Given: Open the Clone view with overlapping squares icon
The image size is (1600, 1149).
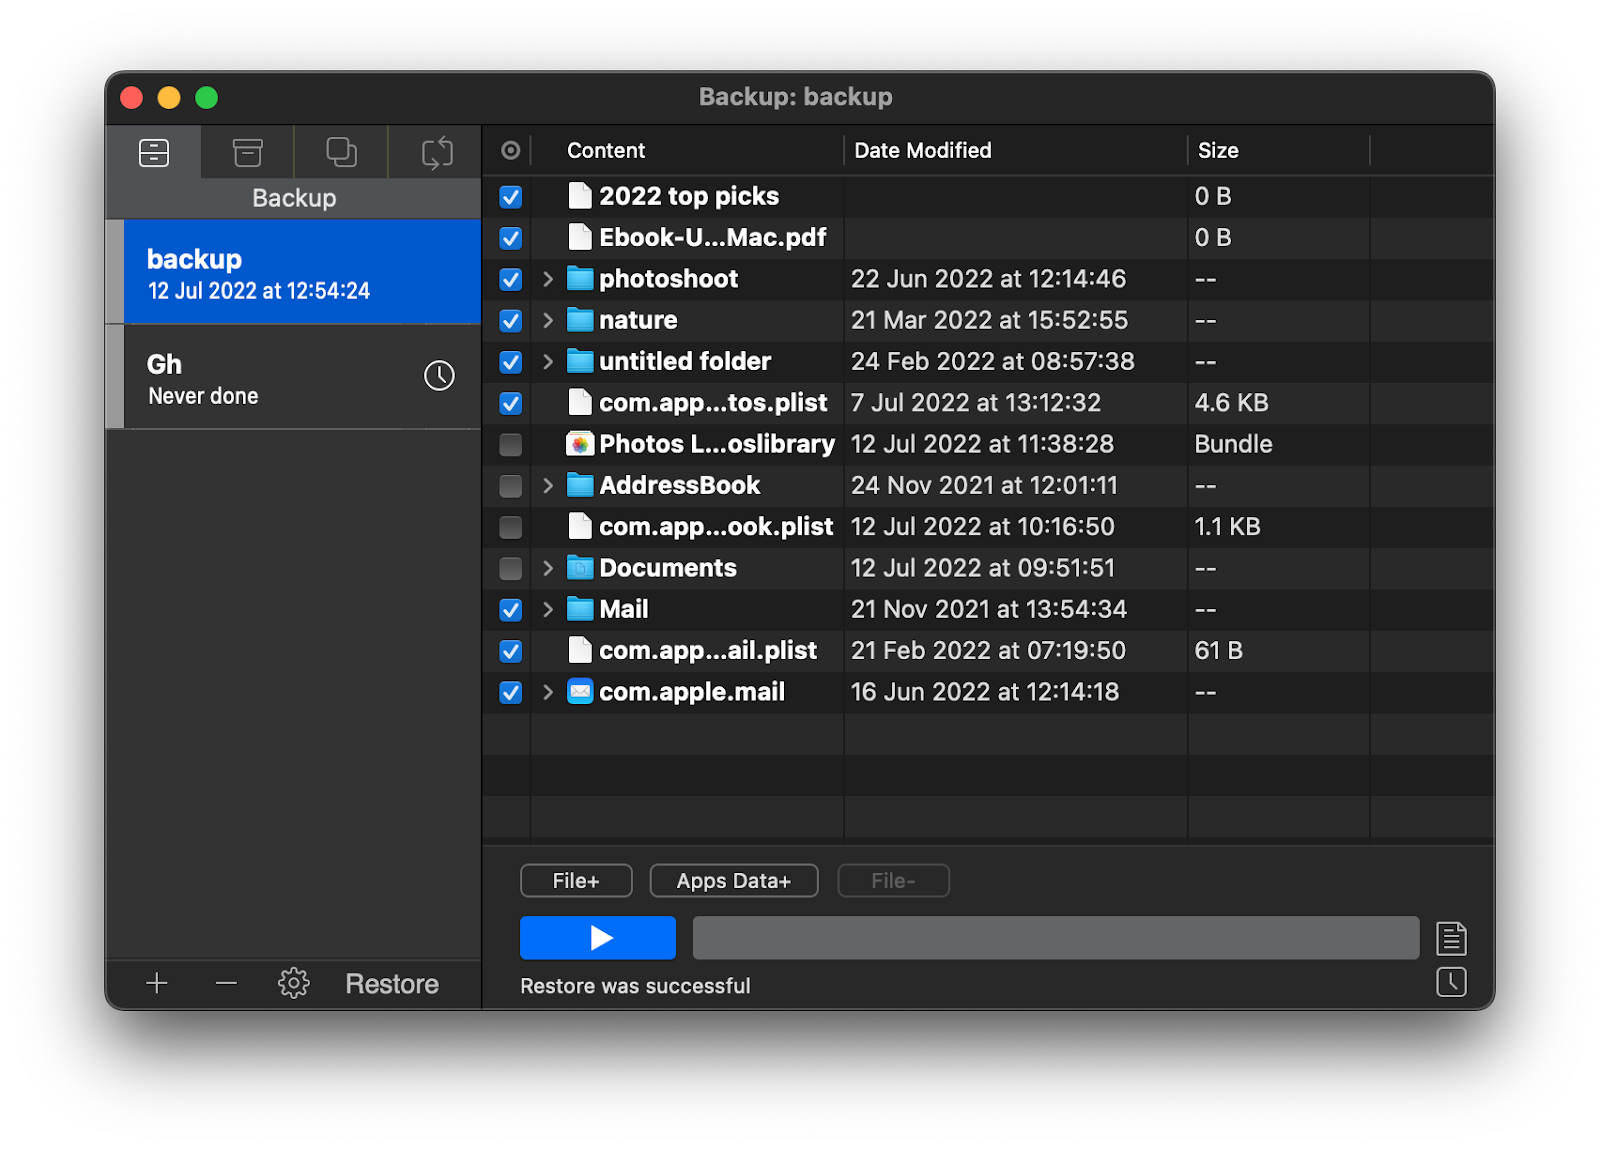Looking at the screenshot, I should pyautogui.click(x=341, y=152).
